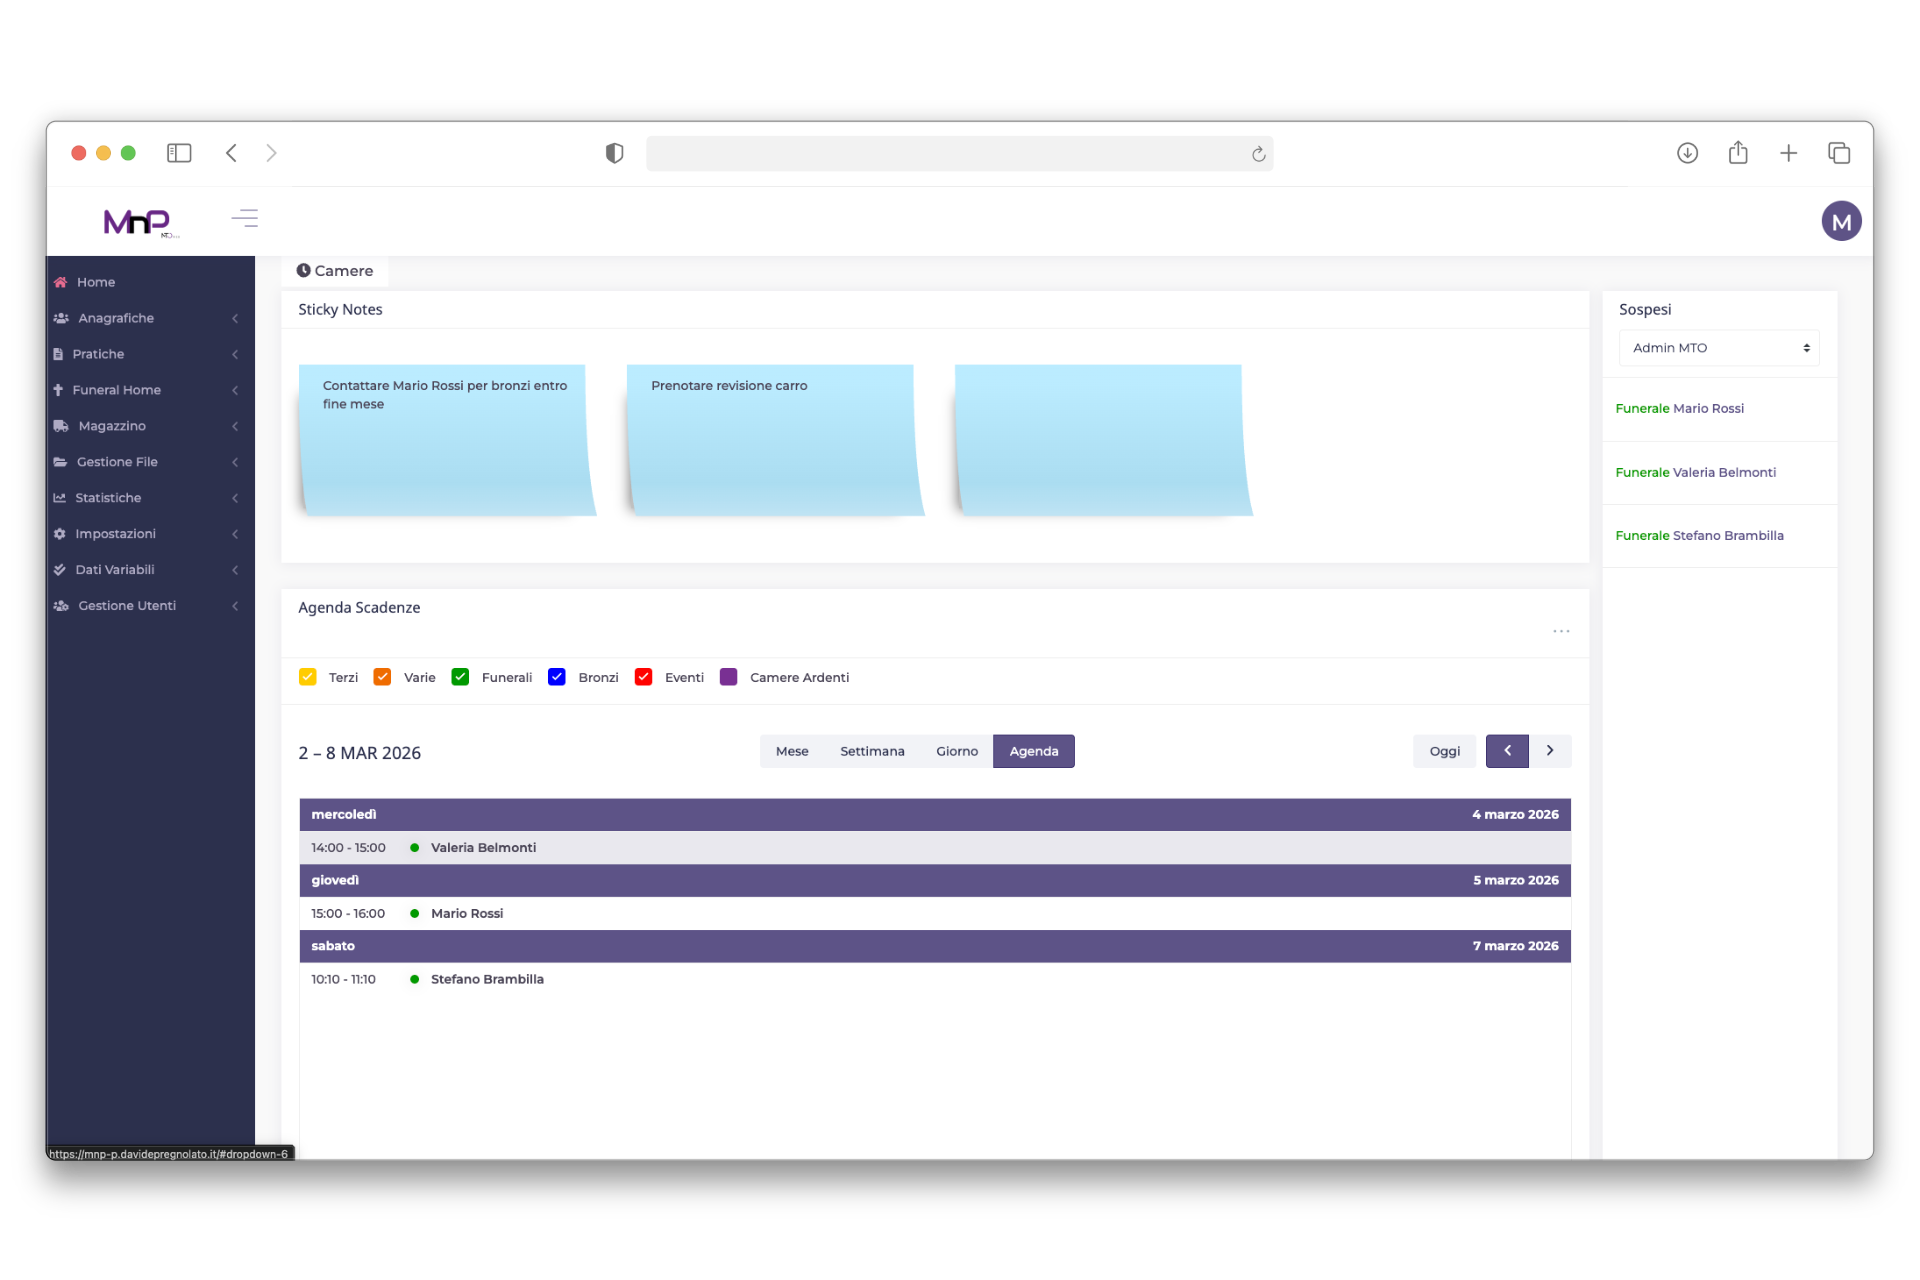1920x1280 pixels.
Task: Click the hamburger menu icon beside logo
Action: click(x=245, y=218)
